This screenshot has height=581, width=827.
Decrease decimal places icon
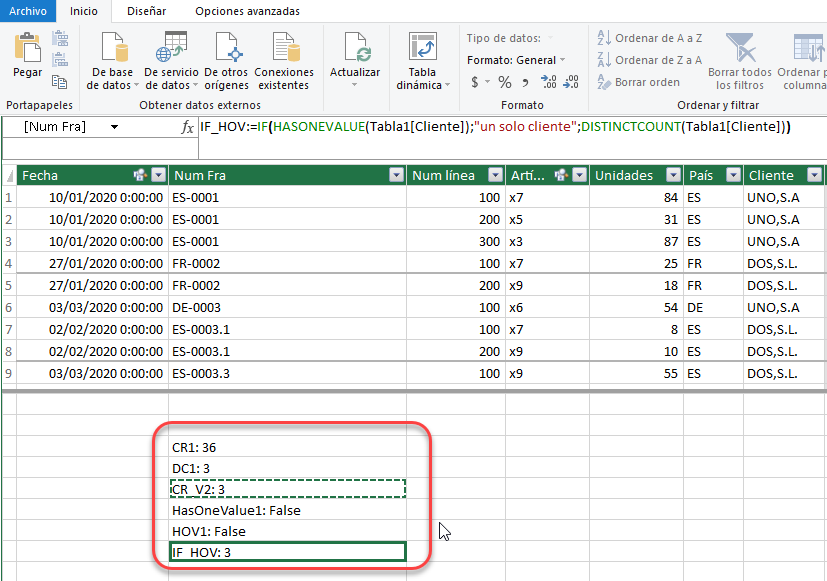[571, 82]
